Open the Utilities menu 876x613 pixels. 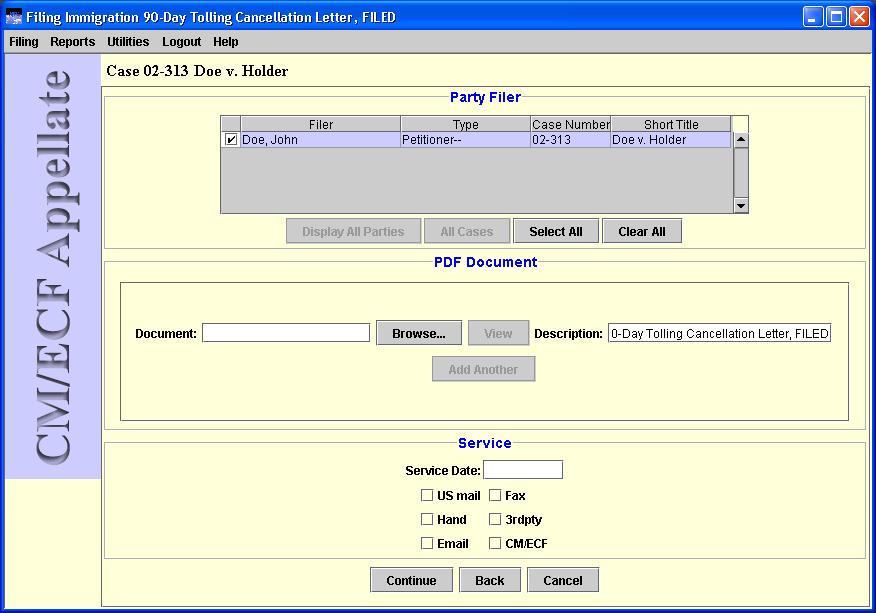pos(128,42)
